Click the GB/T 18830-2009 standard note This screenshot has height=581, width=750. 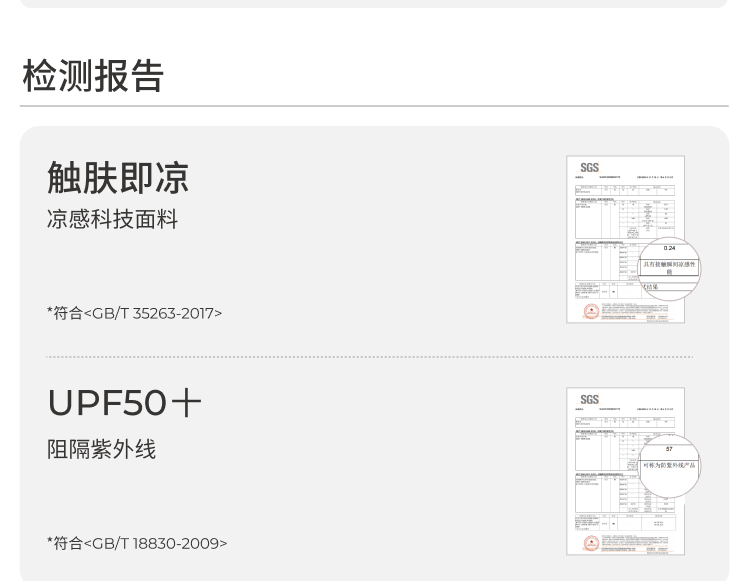point(137,543)
